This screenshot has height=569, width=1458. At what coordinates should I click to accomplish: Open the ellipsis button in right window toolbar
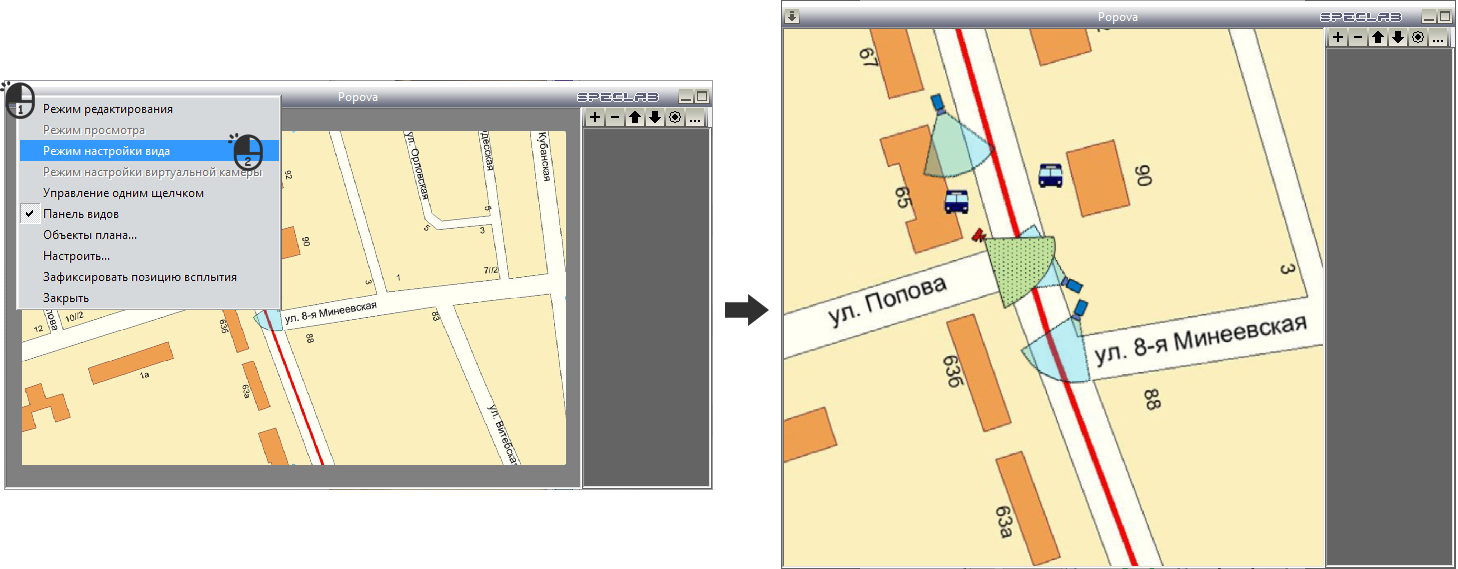pos(1438,38)
